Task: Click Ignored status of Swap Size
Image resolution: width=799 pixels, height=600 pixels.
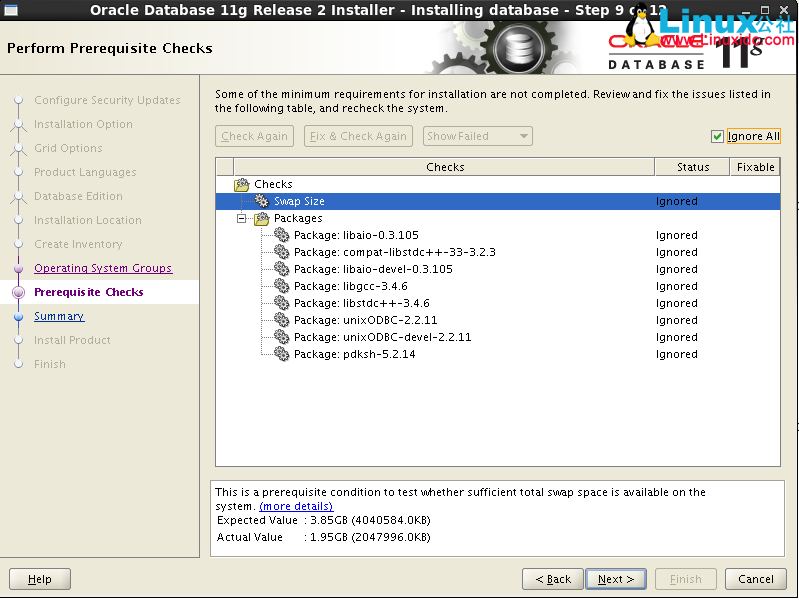Action: (677, 201)
